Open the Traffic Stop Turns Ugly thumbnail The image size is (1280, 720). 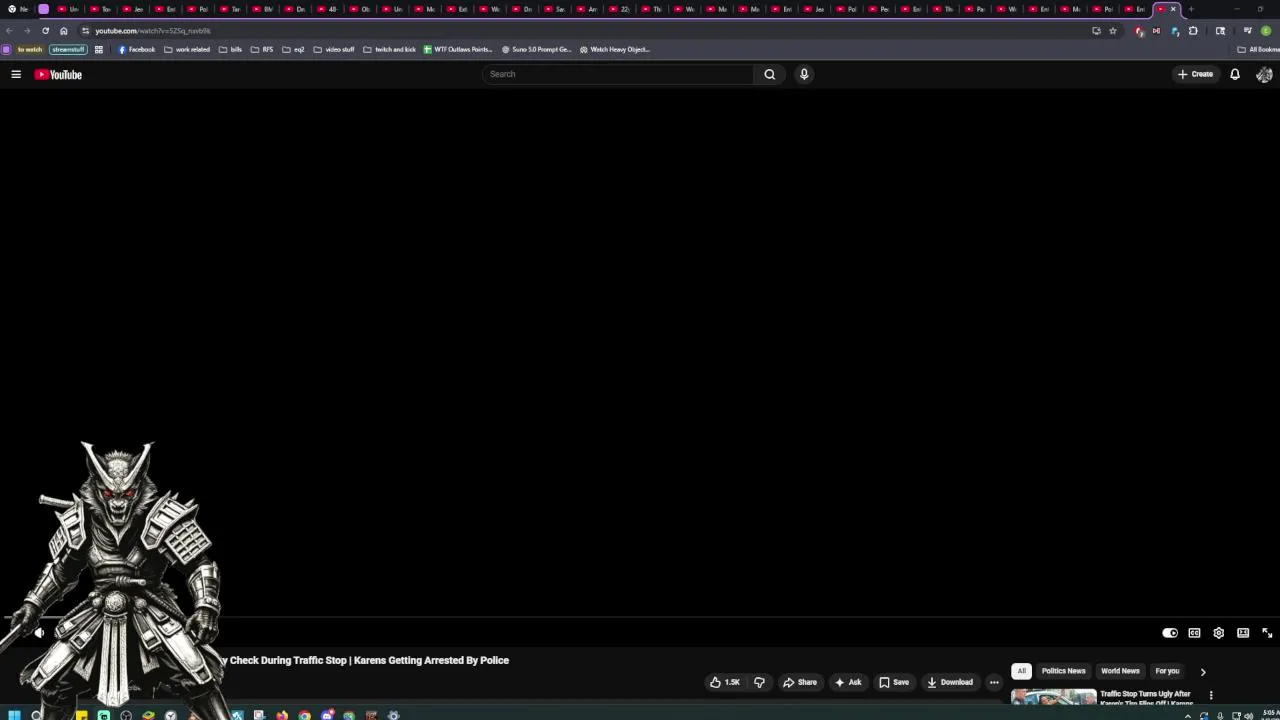tap(1053, 698)
